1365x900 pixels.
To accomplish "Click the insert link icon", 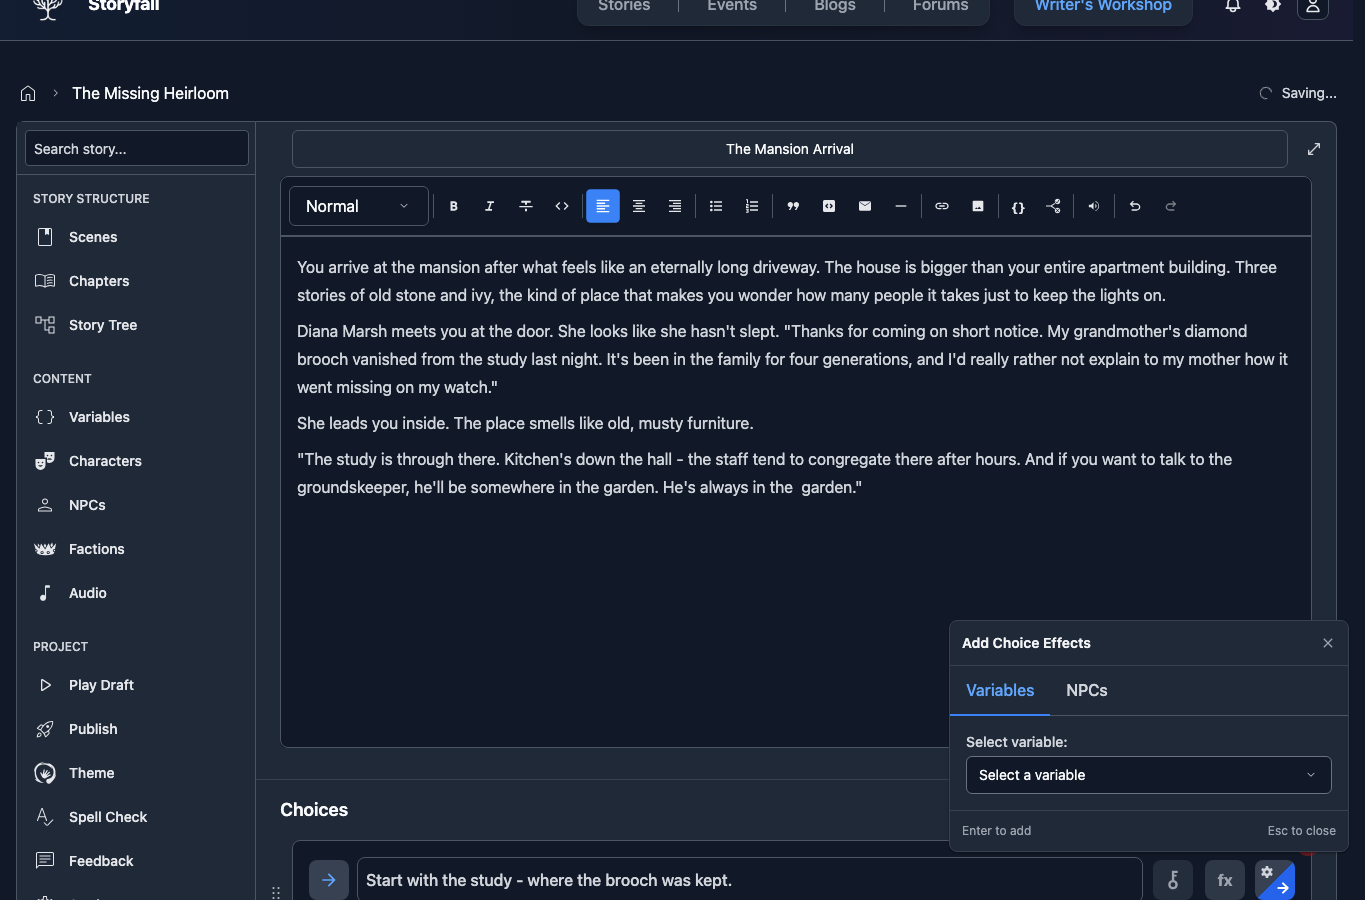I will [x=941, y=206].
